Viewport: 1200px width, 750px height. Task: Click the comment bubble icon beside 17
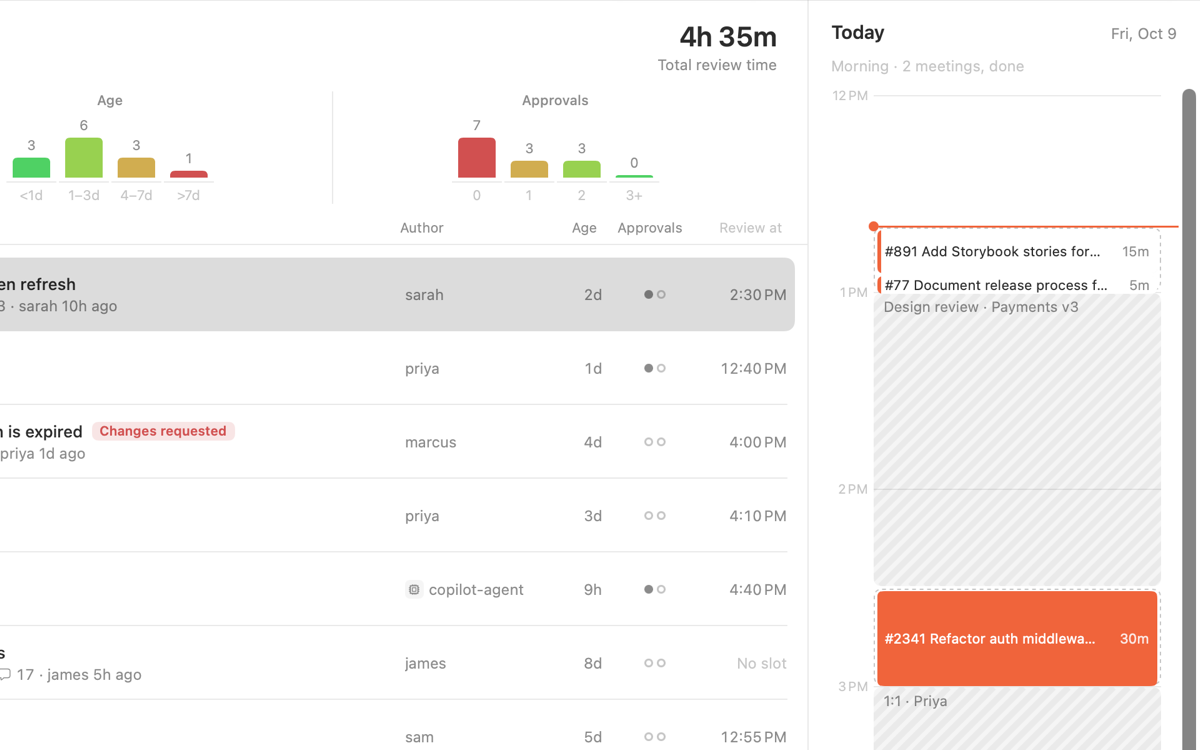click(x=5, y=675)
